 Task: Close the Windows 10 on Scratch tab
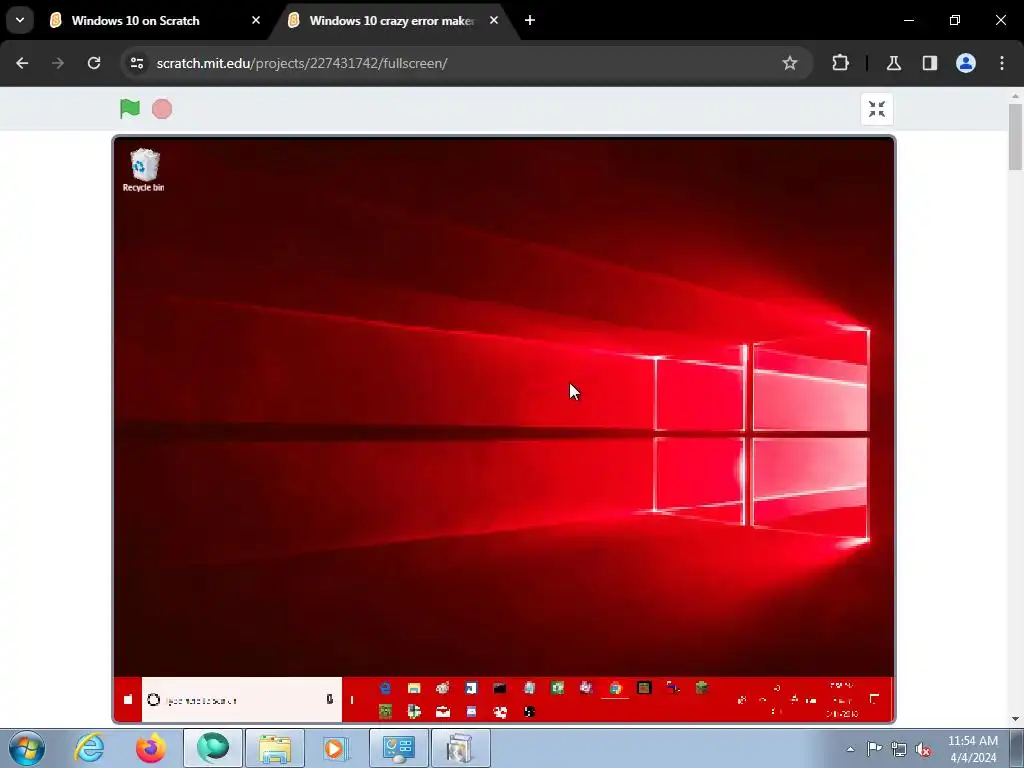pyautogui.click(x=256, y=20)
